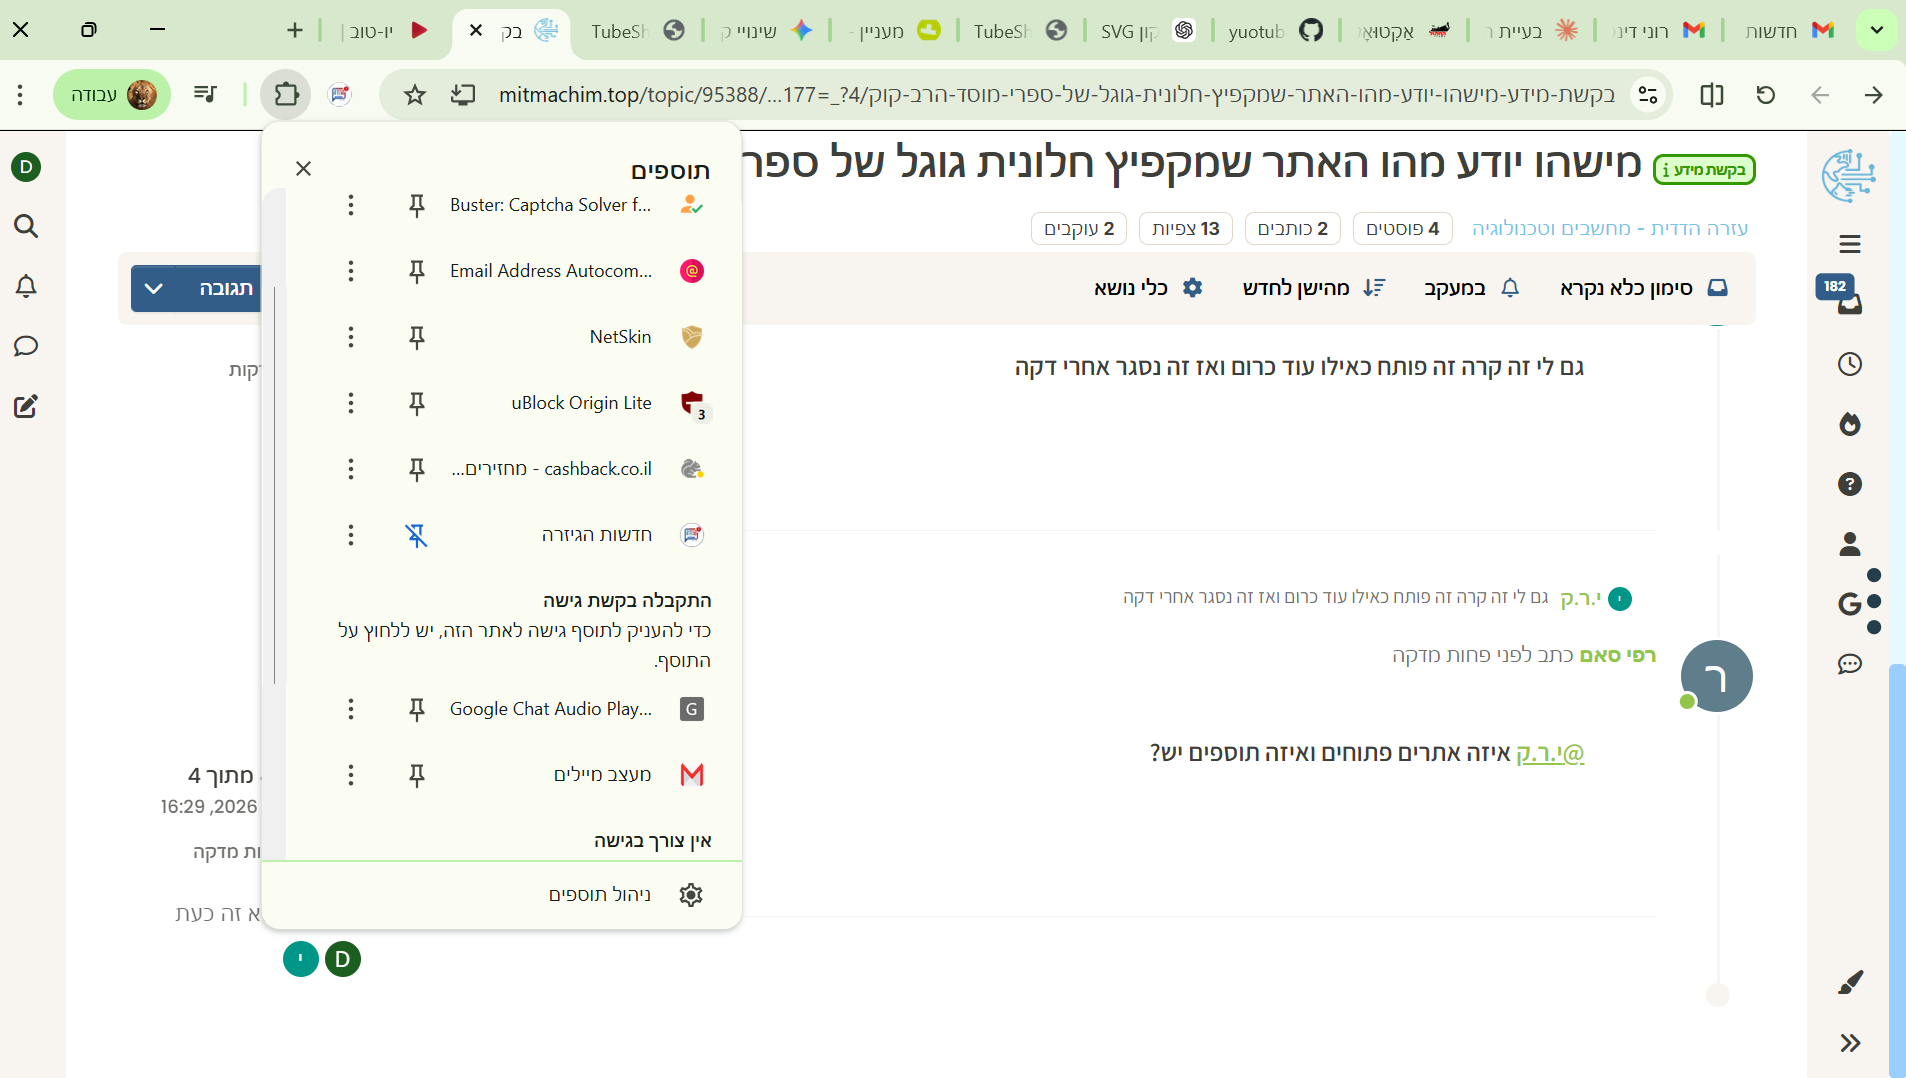Click the compose new post pencil icon

[x=26, y=407]
